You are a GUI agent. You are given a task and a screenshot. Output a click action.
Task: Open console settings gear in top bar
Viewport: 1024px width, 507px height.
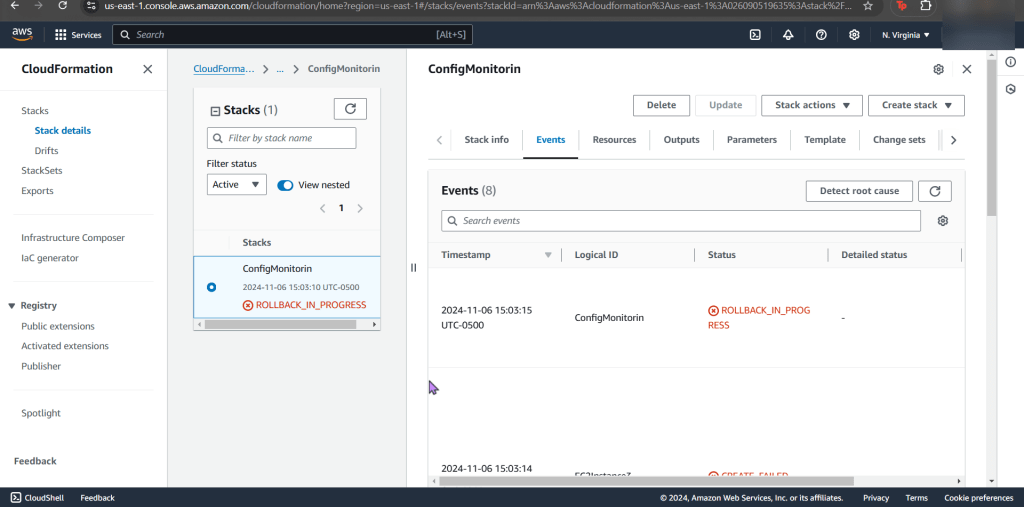(x=854, y=35)
